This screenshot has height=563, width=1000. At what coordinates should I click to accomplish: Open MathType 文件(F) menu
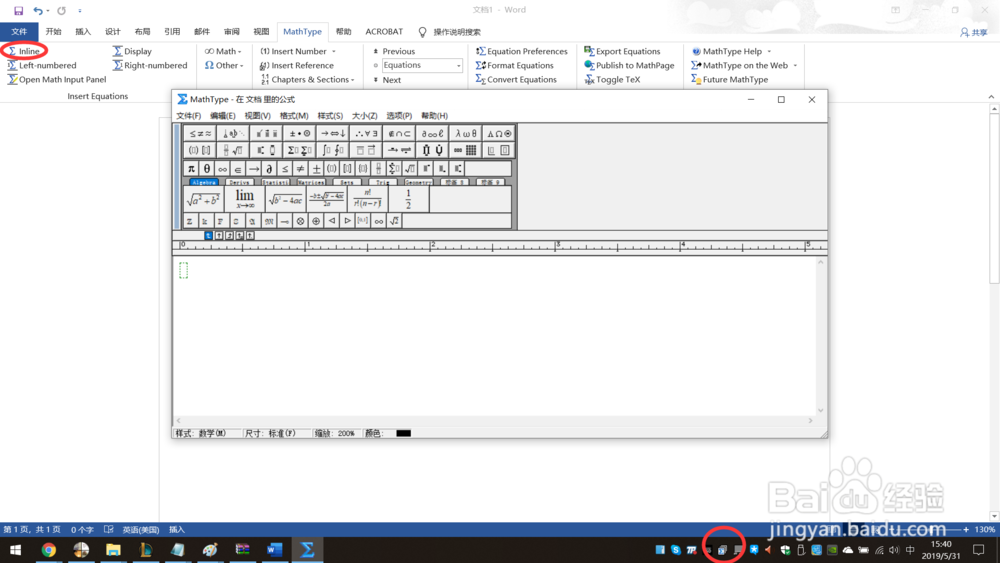click(x=188, y=115)
